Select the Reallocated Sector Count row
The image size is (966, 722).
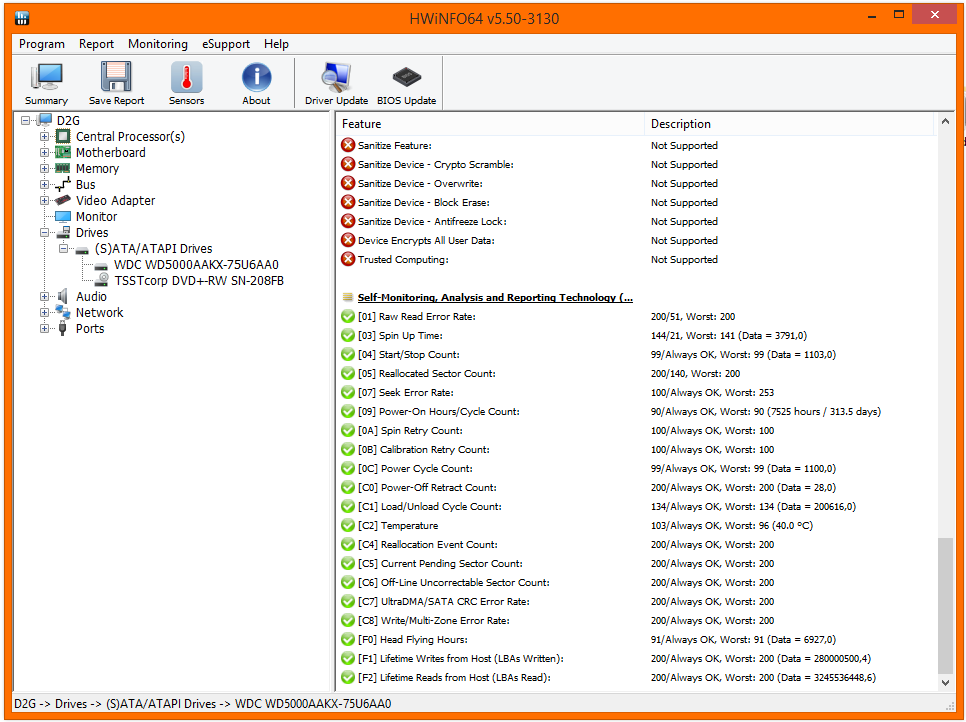pos(637,373)
